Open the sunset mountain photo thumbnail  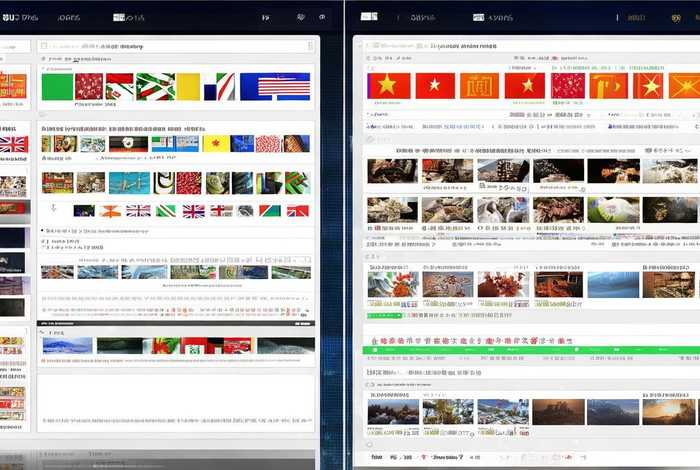[x=666, y=412]
